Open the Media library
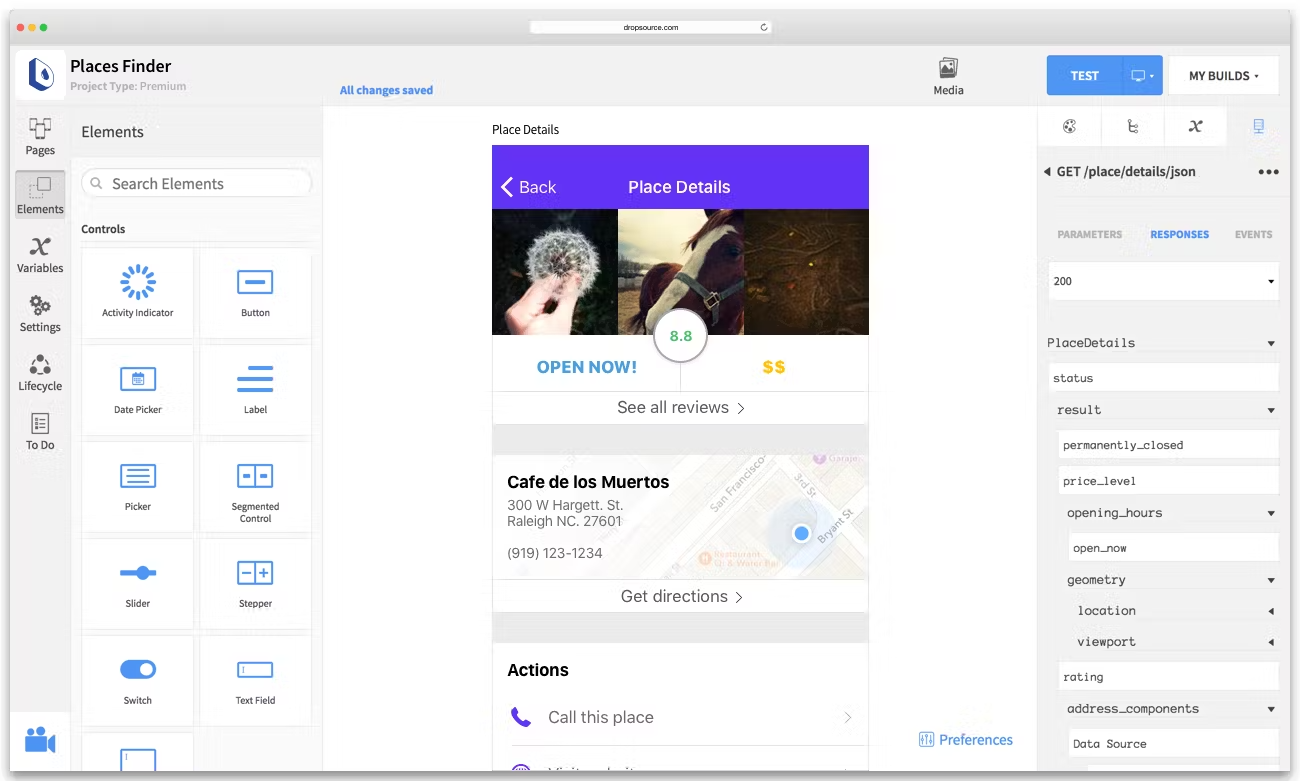Screen dimensions: 1300x781 pyautogui.click(x=948, y=76)
